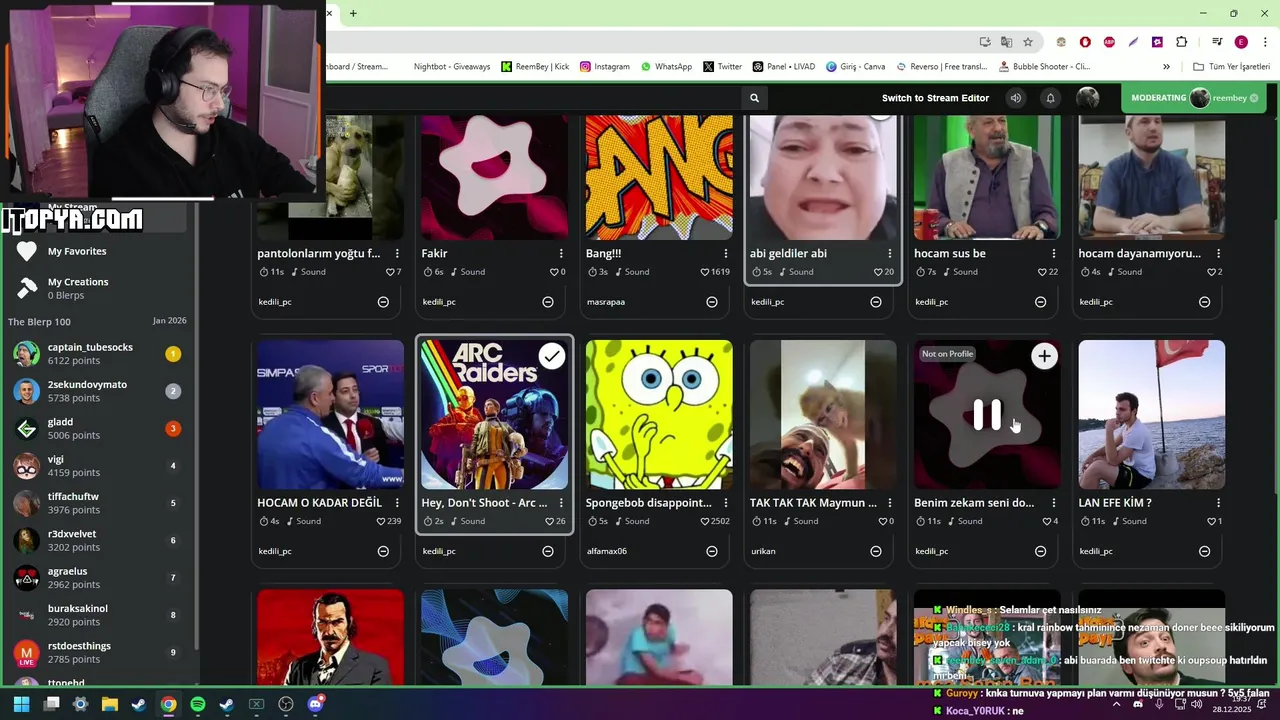Open the AdBlock Plus ABP extension
This screenshot has width=1280, height=720.
point(1109,42)
